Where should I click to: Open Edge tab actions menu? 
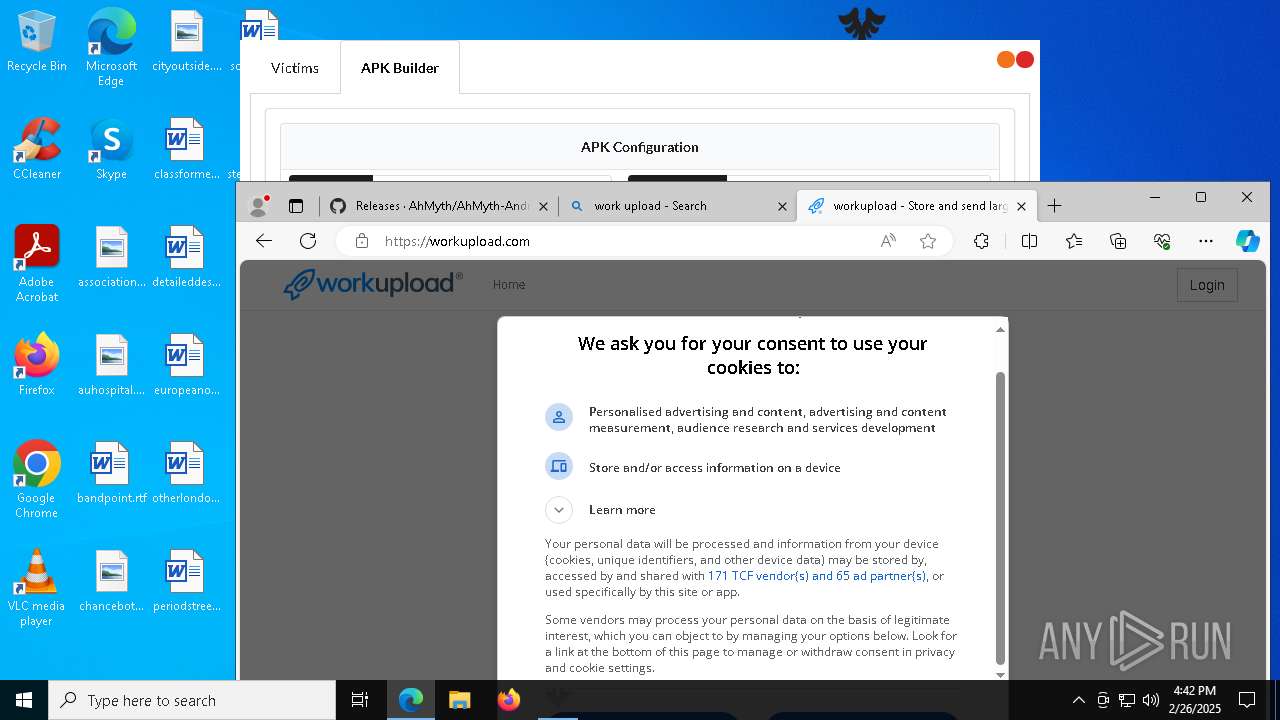[296, 206]
